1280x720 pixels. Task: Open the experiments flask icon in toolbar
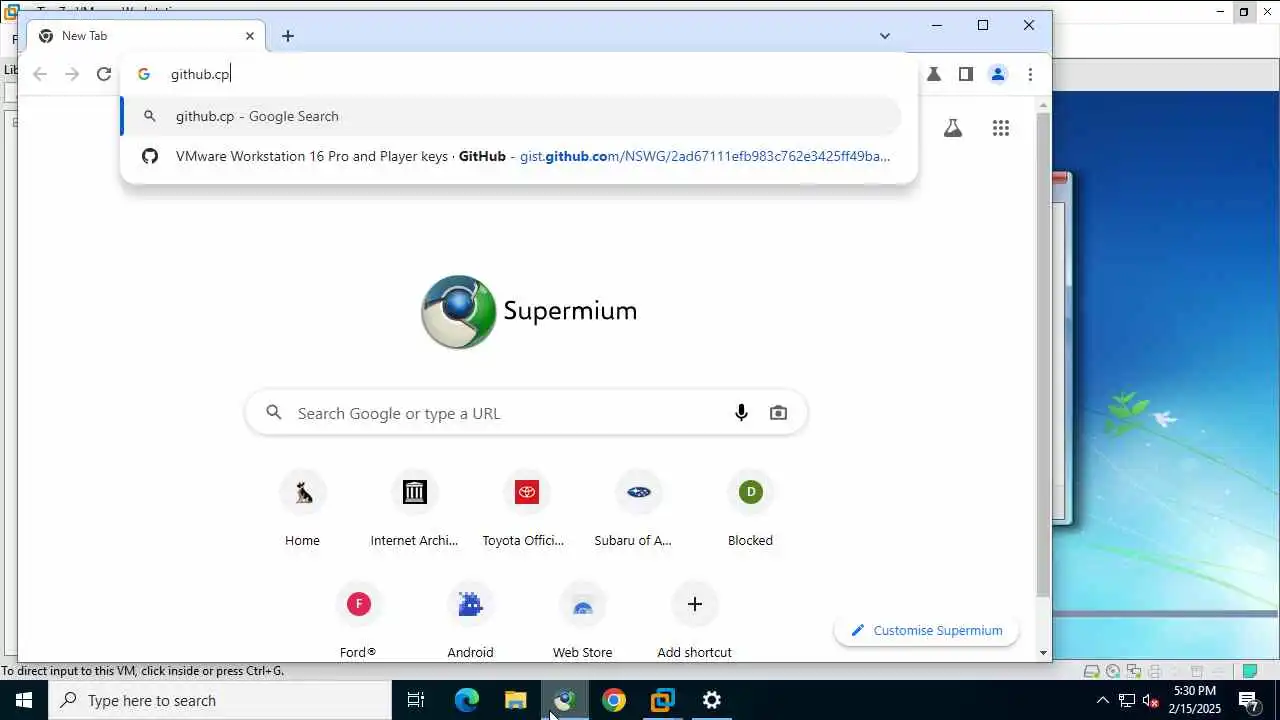coord(934,74)
